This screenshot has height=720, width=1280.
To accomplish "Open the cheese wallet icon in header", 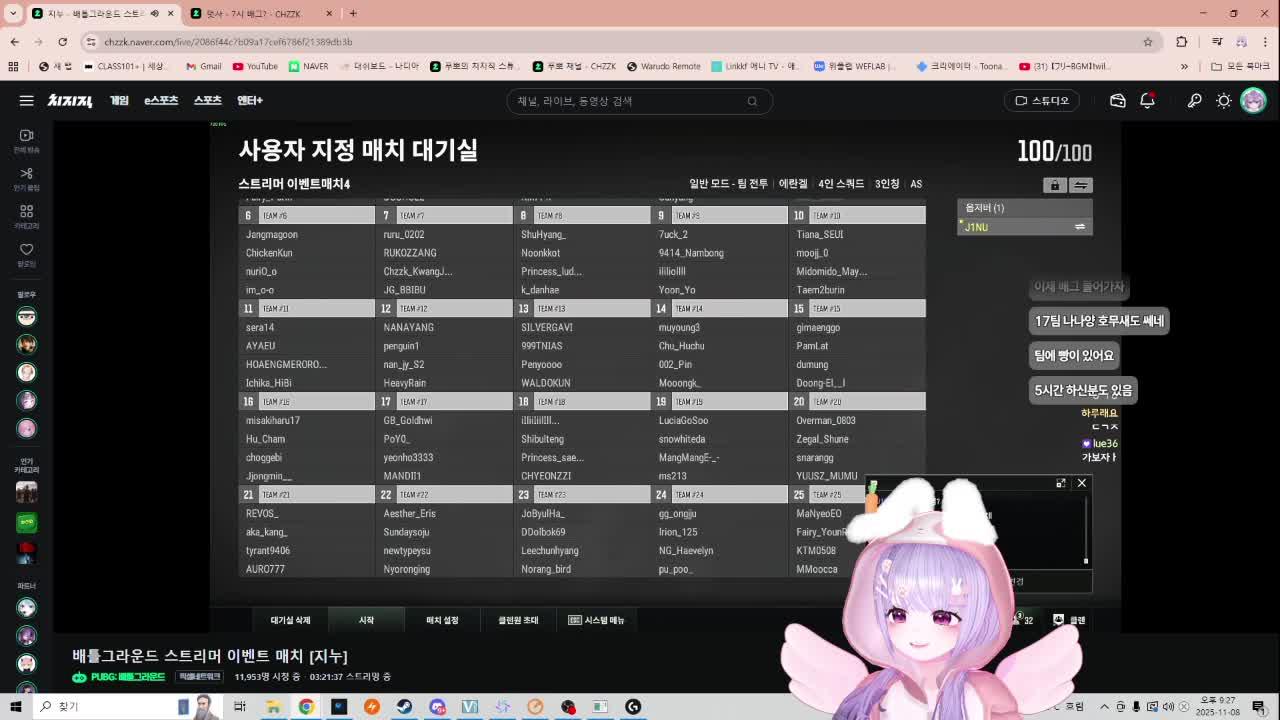I will click(1117, 100).
